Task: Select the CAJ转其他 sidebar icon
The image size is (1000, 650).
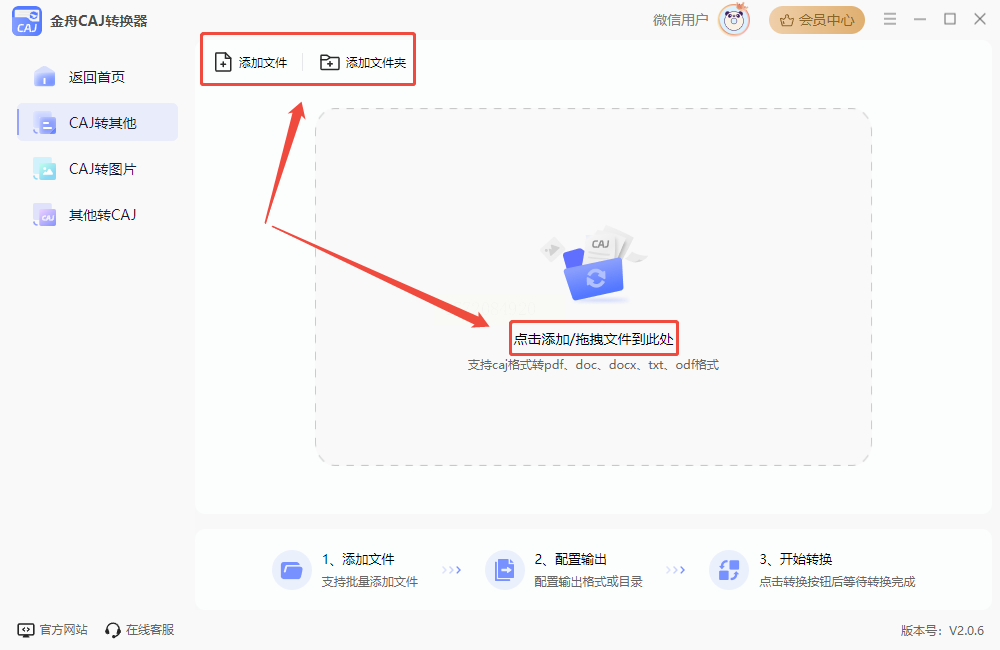Action: [x=45, y=122]
